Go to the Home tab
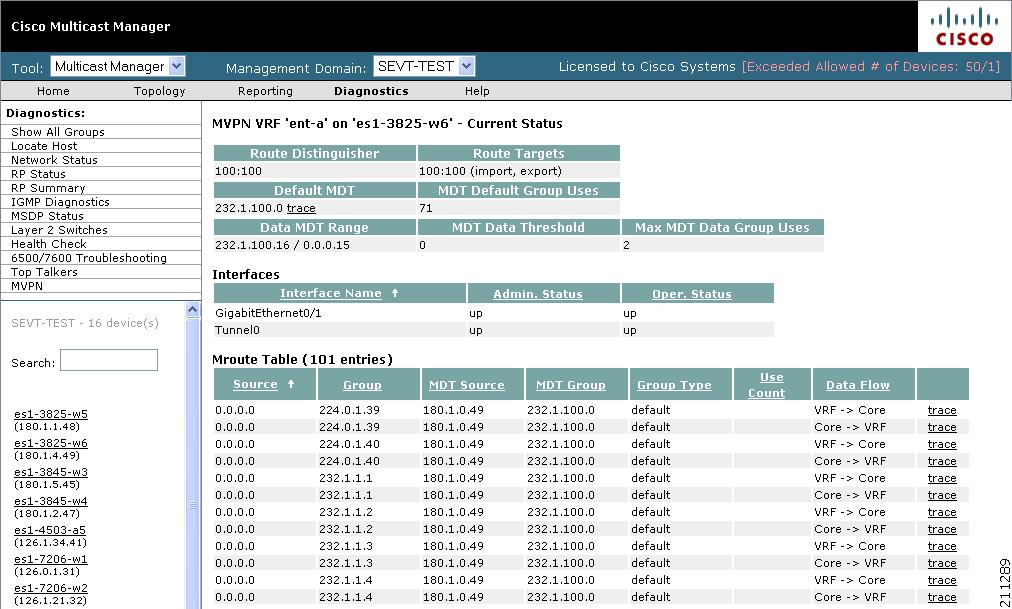 click(53, 90)
